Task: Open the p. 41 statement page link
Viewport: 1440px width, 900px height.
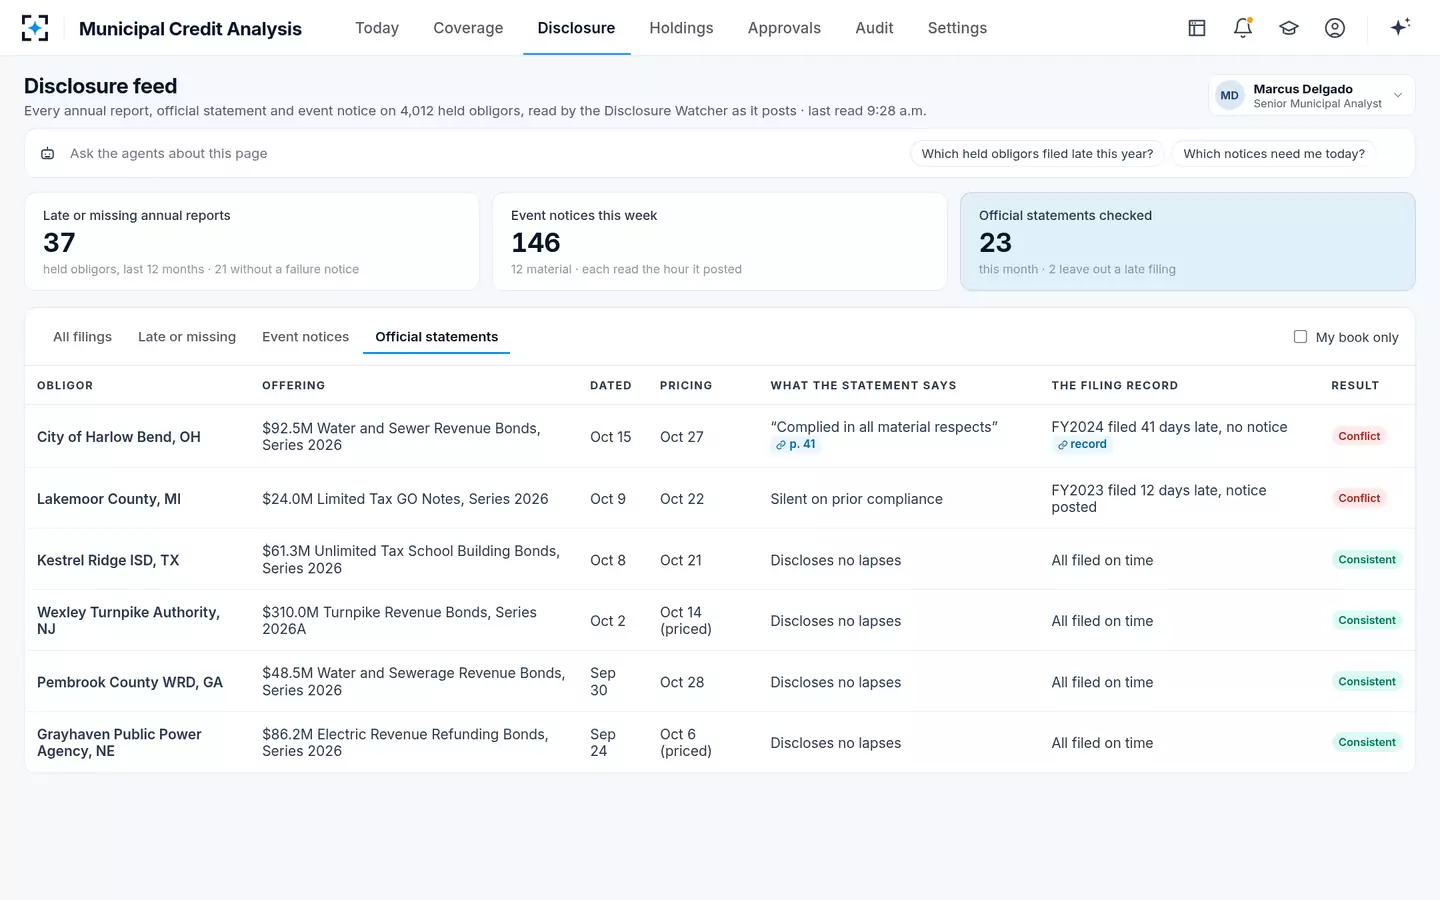Action: [796, 445]
